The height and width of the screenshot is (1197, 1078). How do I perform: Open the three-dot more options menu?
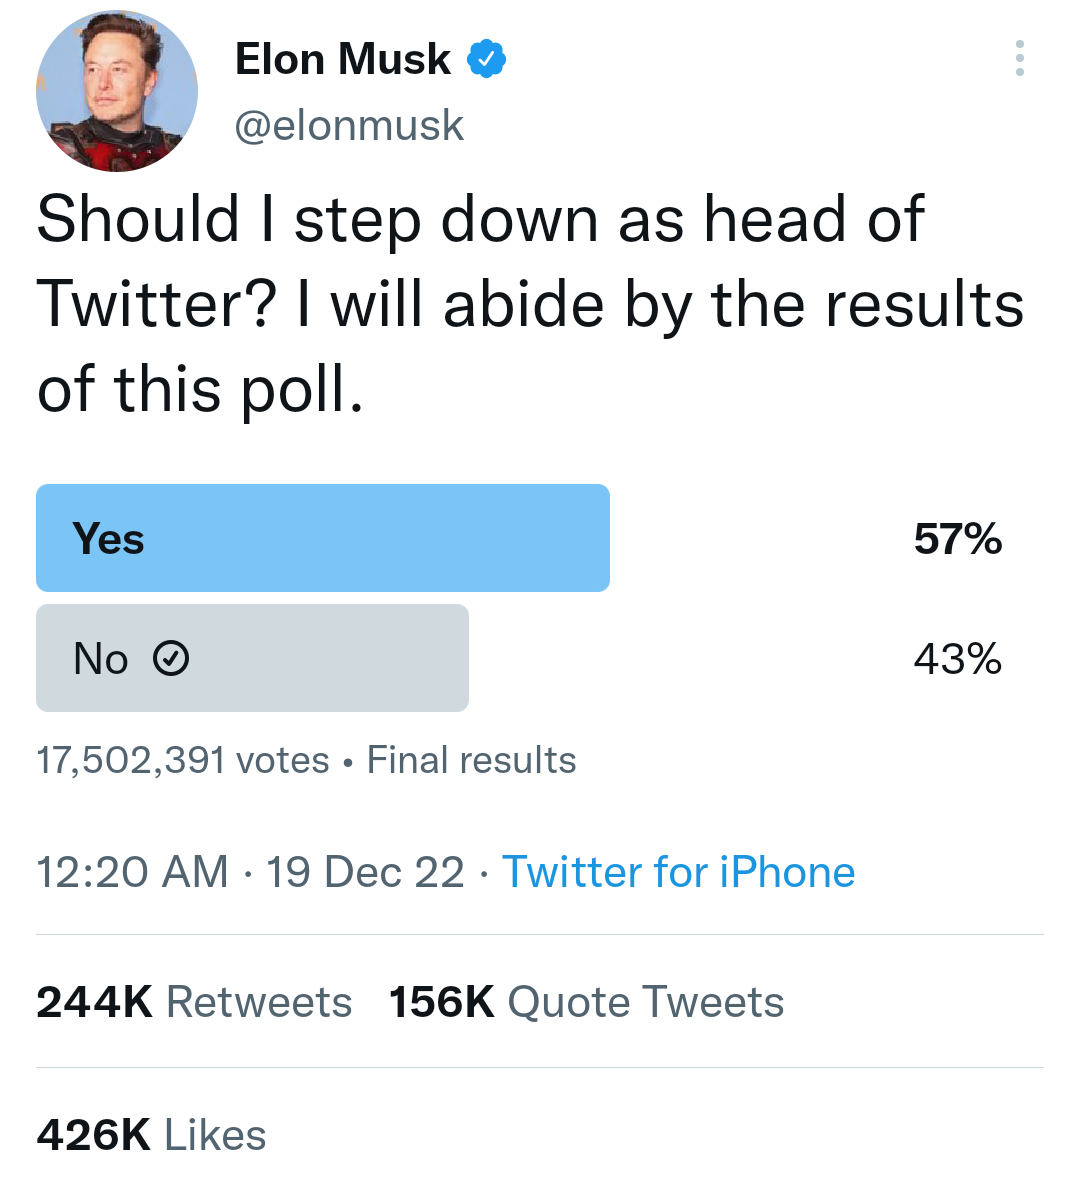(1019, 58)
